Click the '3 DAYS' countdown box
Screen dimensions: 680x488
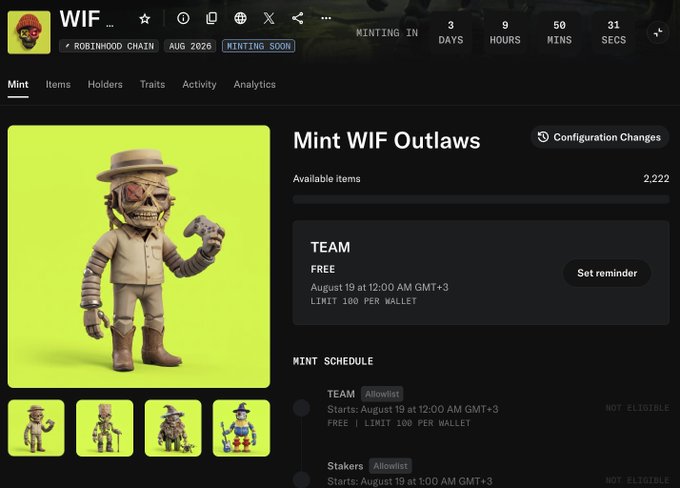(x=451, y=33)
